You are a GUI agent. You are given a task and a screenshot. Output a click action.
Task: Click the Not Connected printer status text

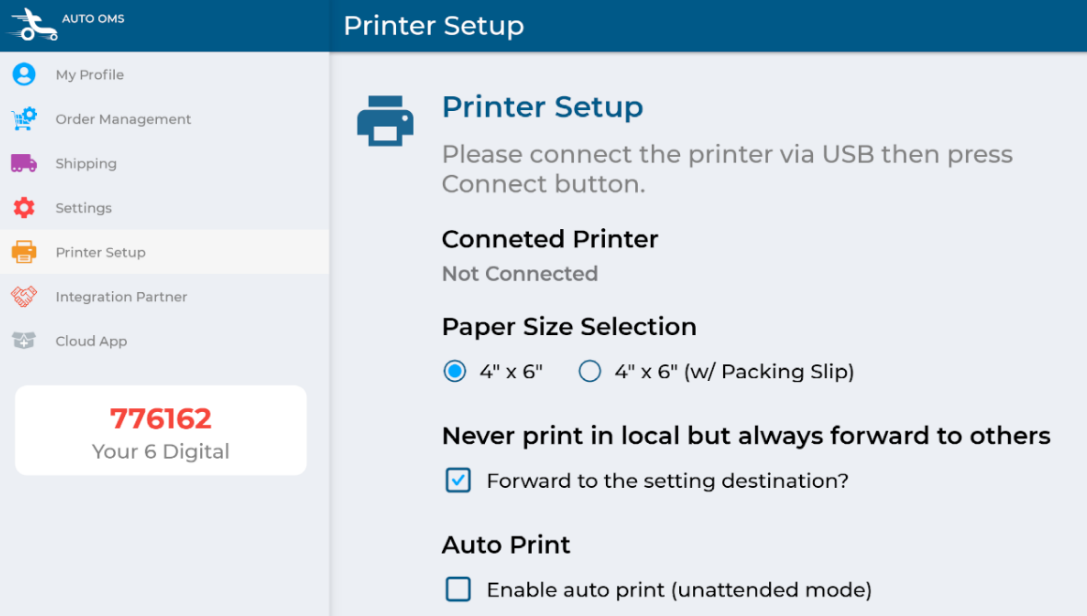520,274
